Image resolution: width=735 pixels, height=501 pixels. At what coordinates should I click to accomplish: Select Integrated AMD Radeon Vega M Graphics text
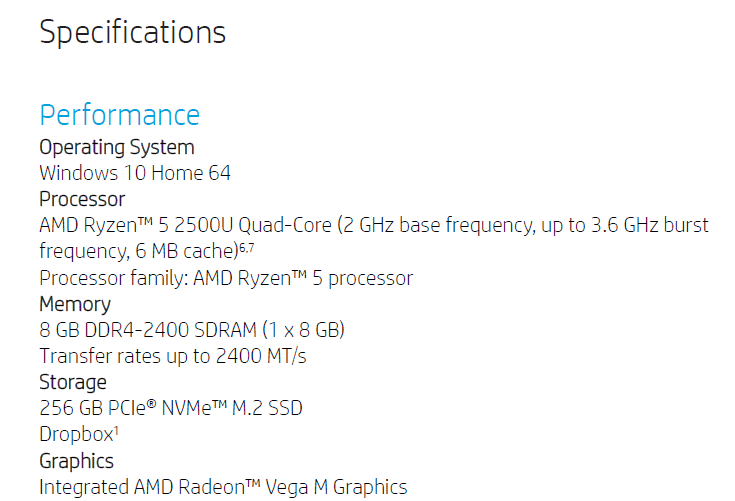pos(223,487)
